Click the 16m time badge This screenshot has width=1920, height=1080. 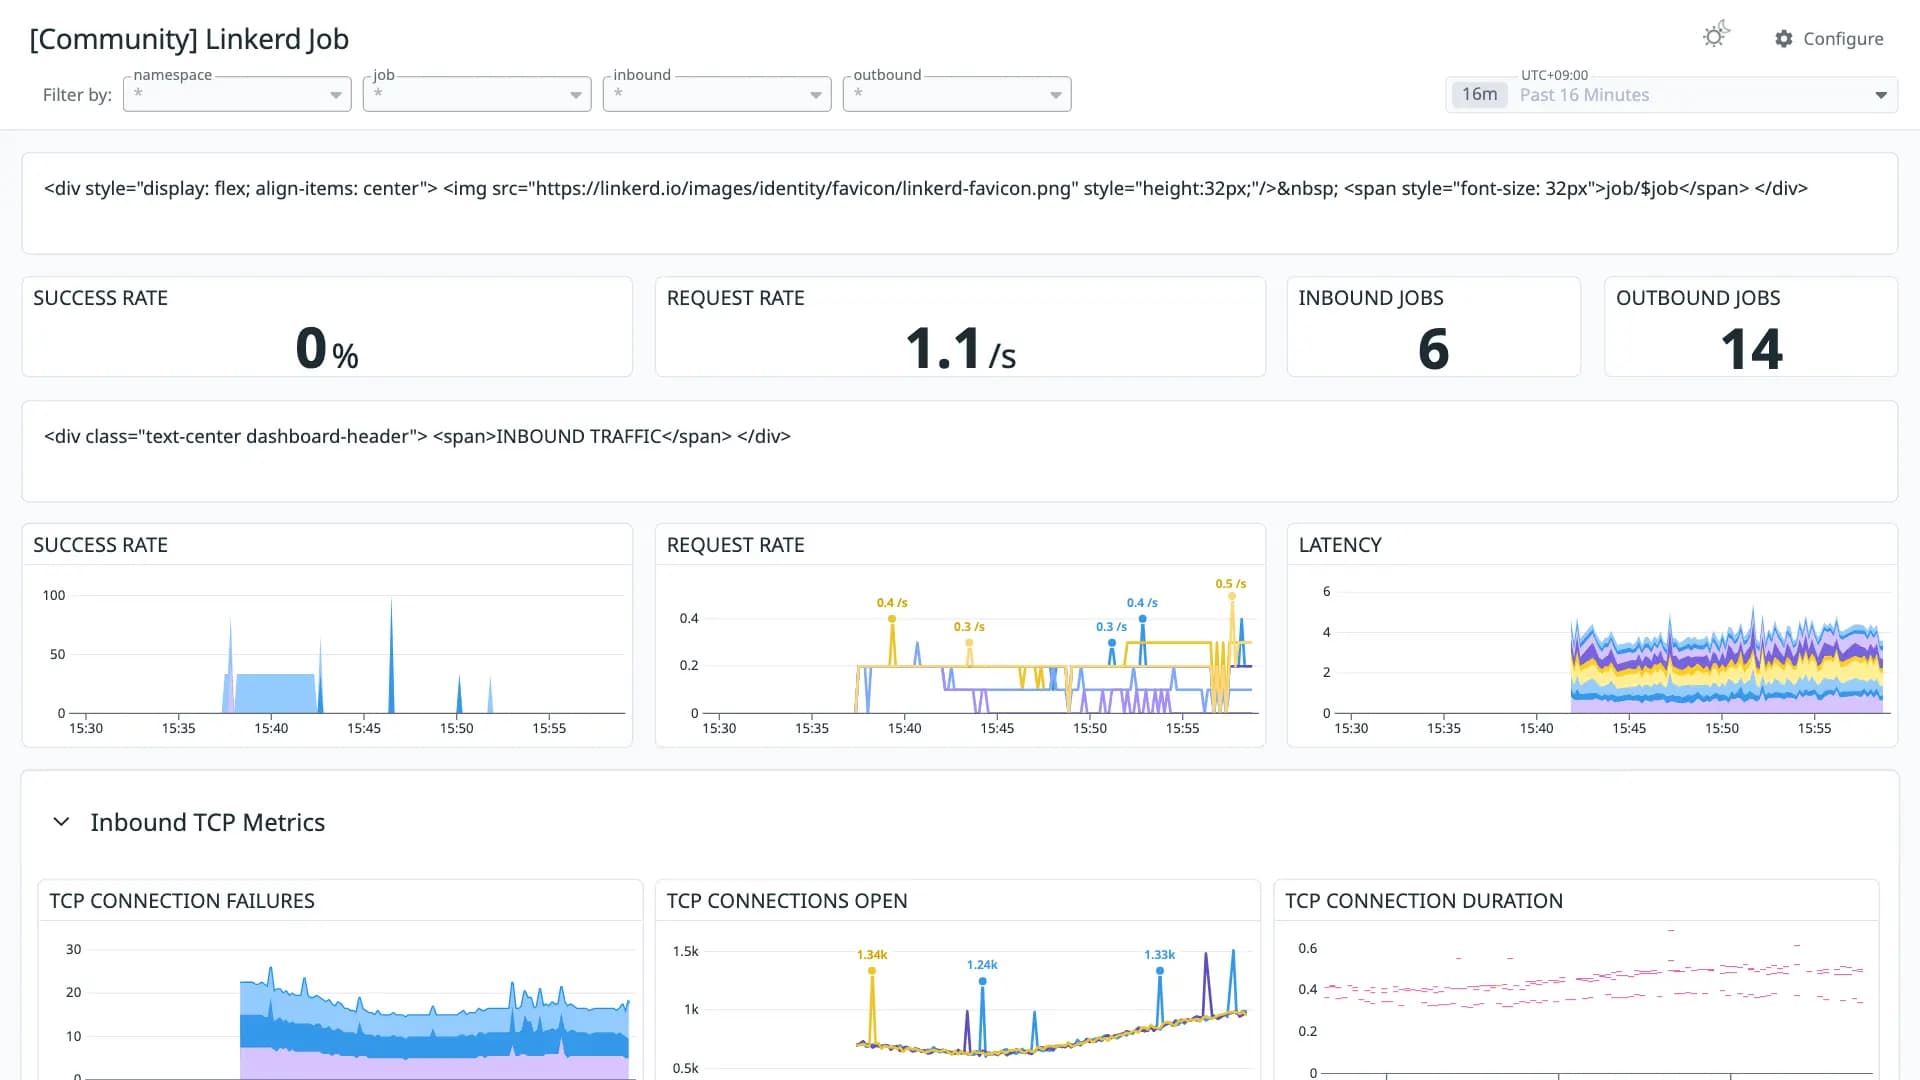click(x=1479, y=95)
